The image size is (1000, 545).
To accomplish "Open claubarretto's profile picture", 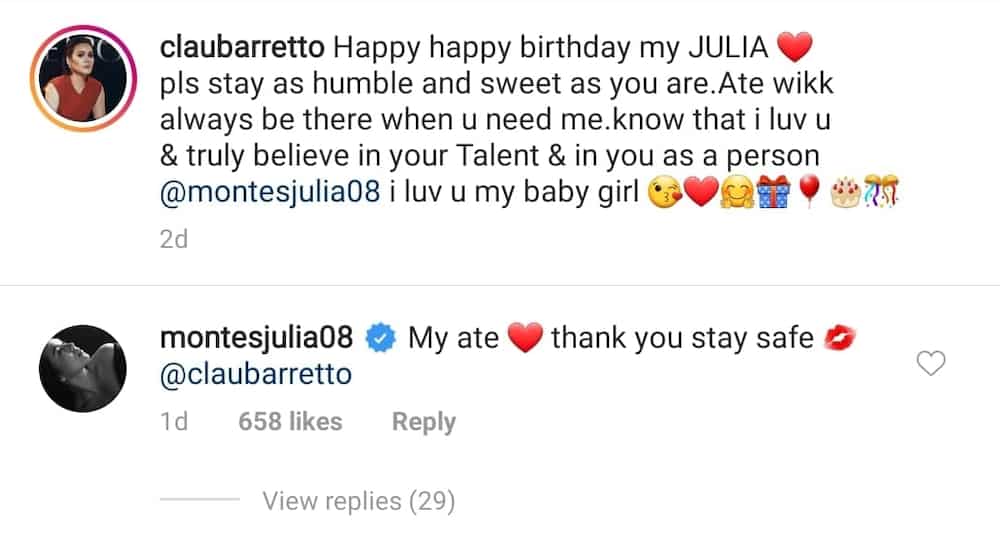I will click(83, 78).
